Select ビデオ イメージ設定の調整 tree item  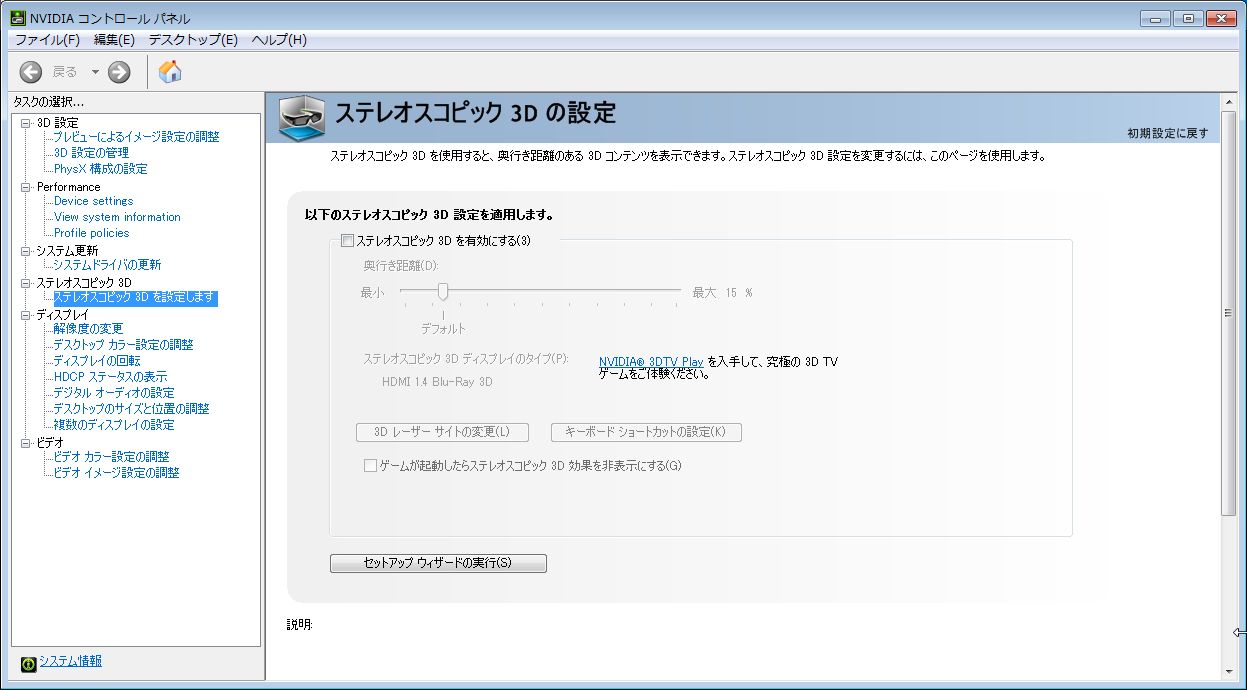116,473
